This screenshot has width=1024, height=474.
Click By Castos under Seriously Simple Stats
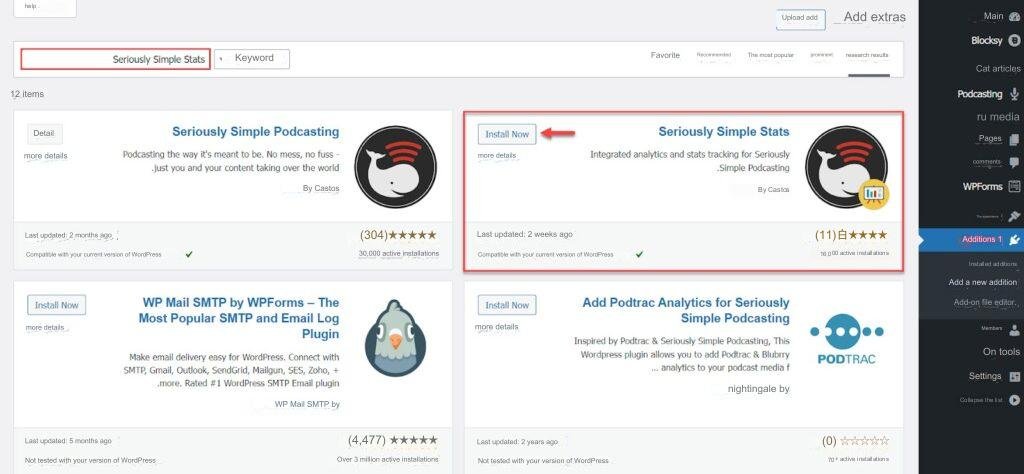point(773,189)
